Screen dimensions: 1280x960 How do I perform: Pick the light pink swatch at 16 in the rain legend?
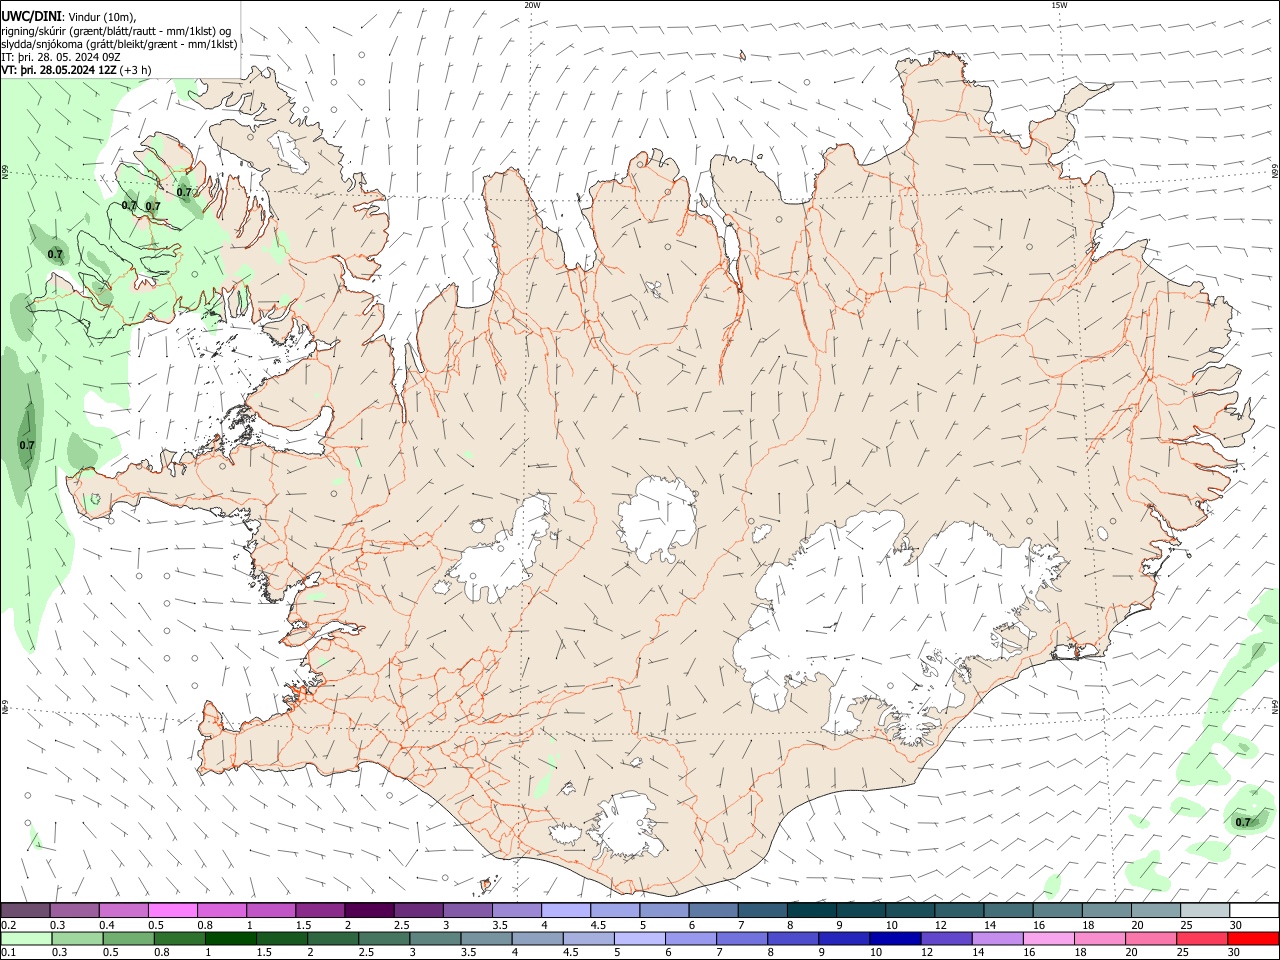pyautogui.click(x=1049, y=938)
